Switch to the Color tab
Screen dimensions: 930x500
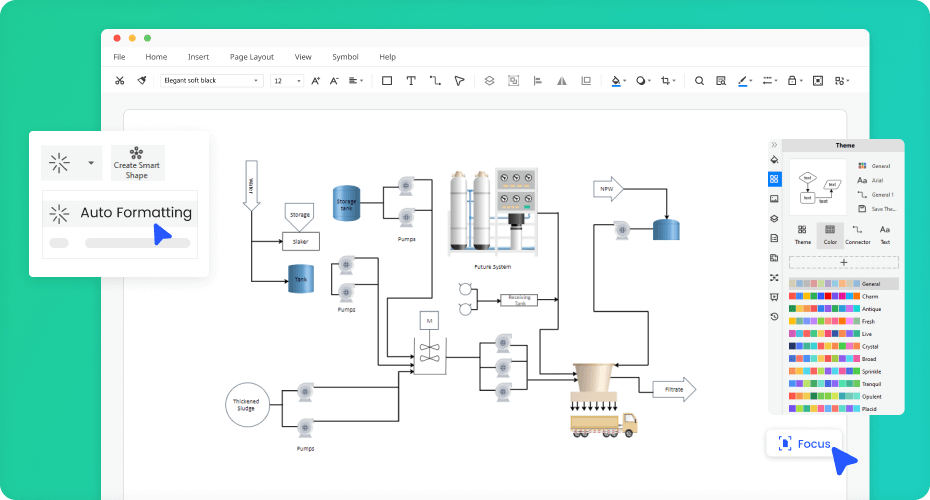tap(830, 235)
